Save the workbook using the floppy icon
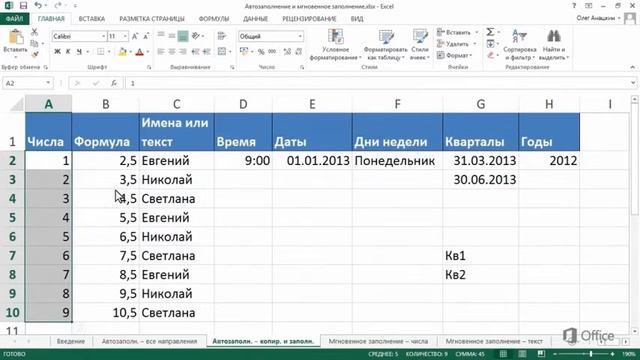Screen dimensions: 640x360 tap(23, 6)
